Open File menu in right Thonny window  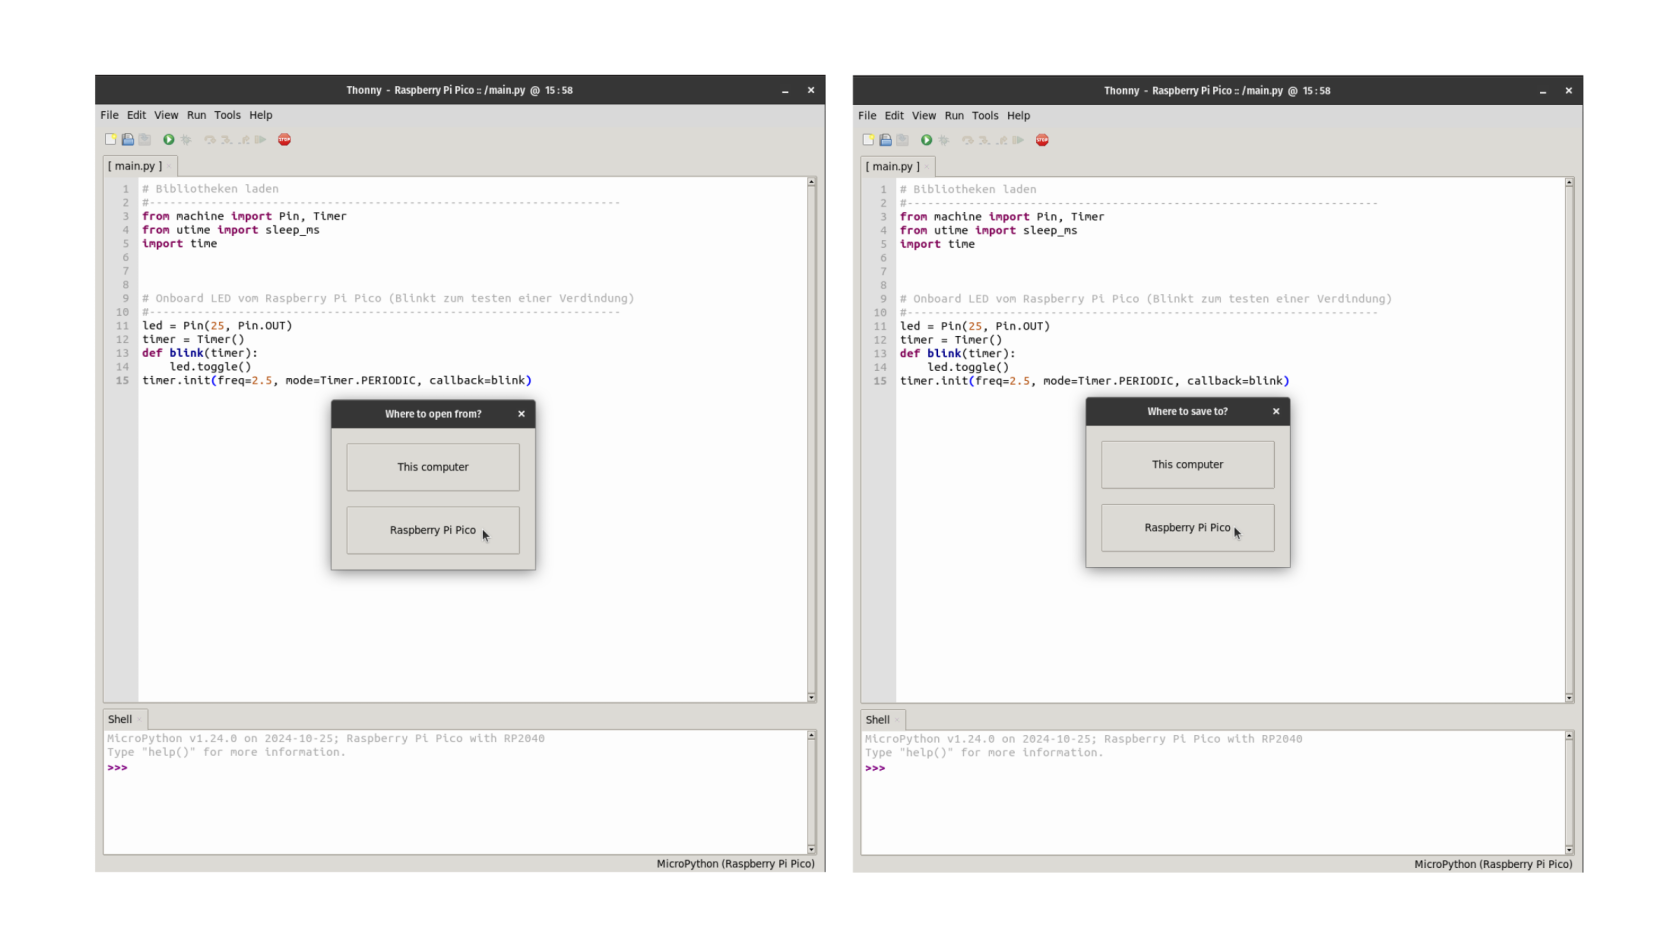coord(867,116)
